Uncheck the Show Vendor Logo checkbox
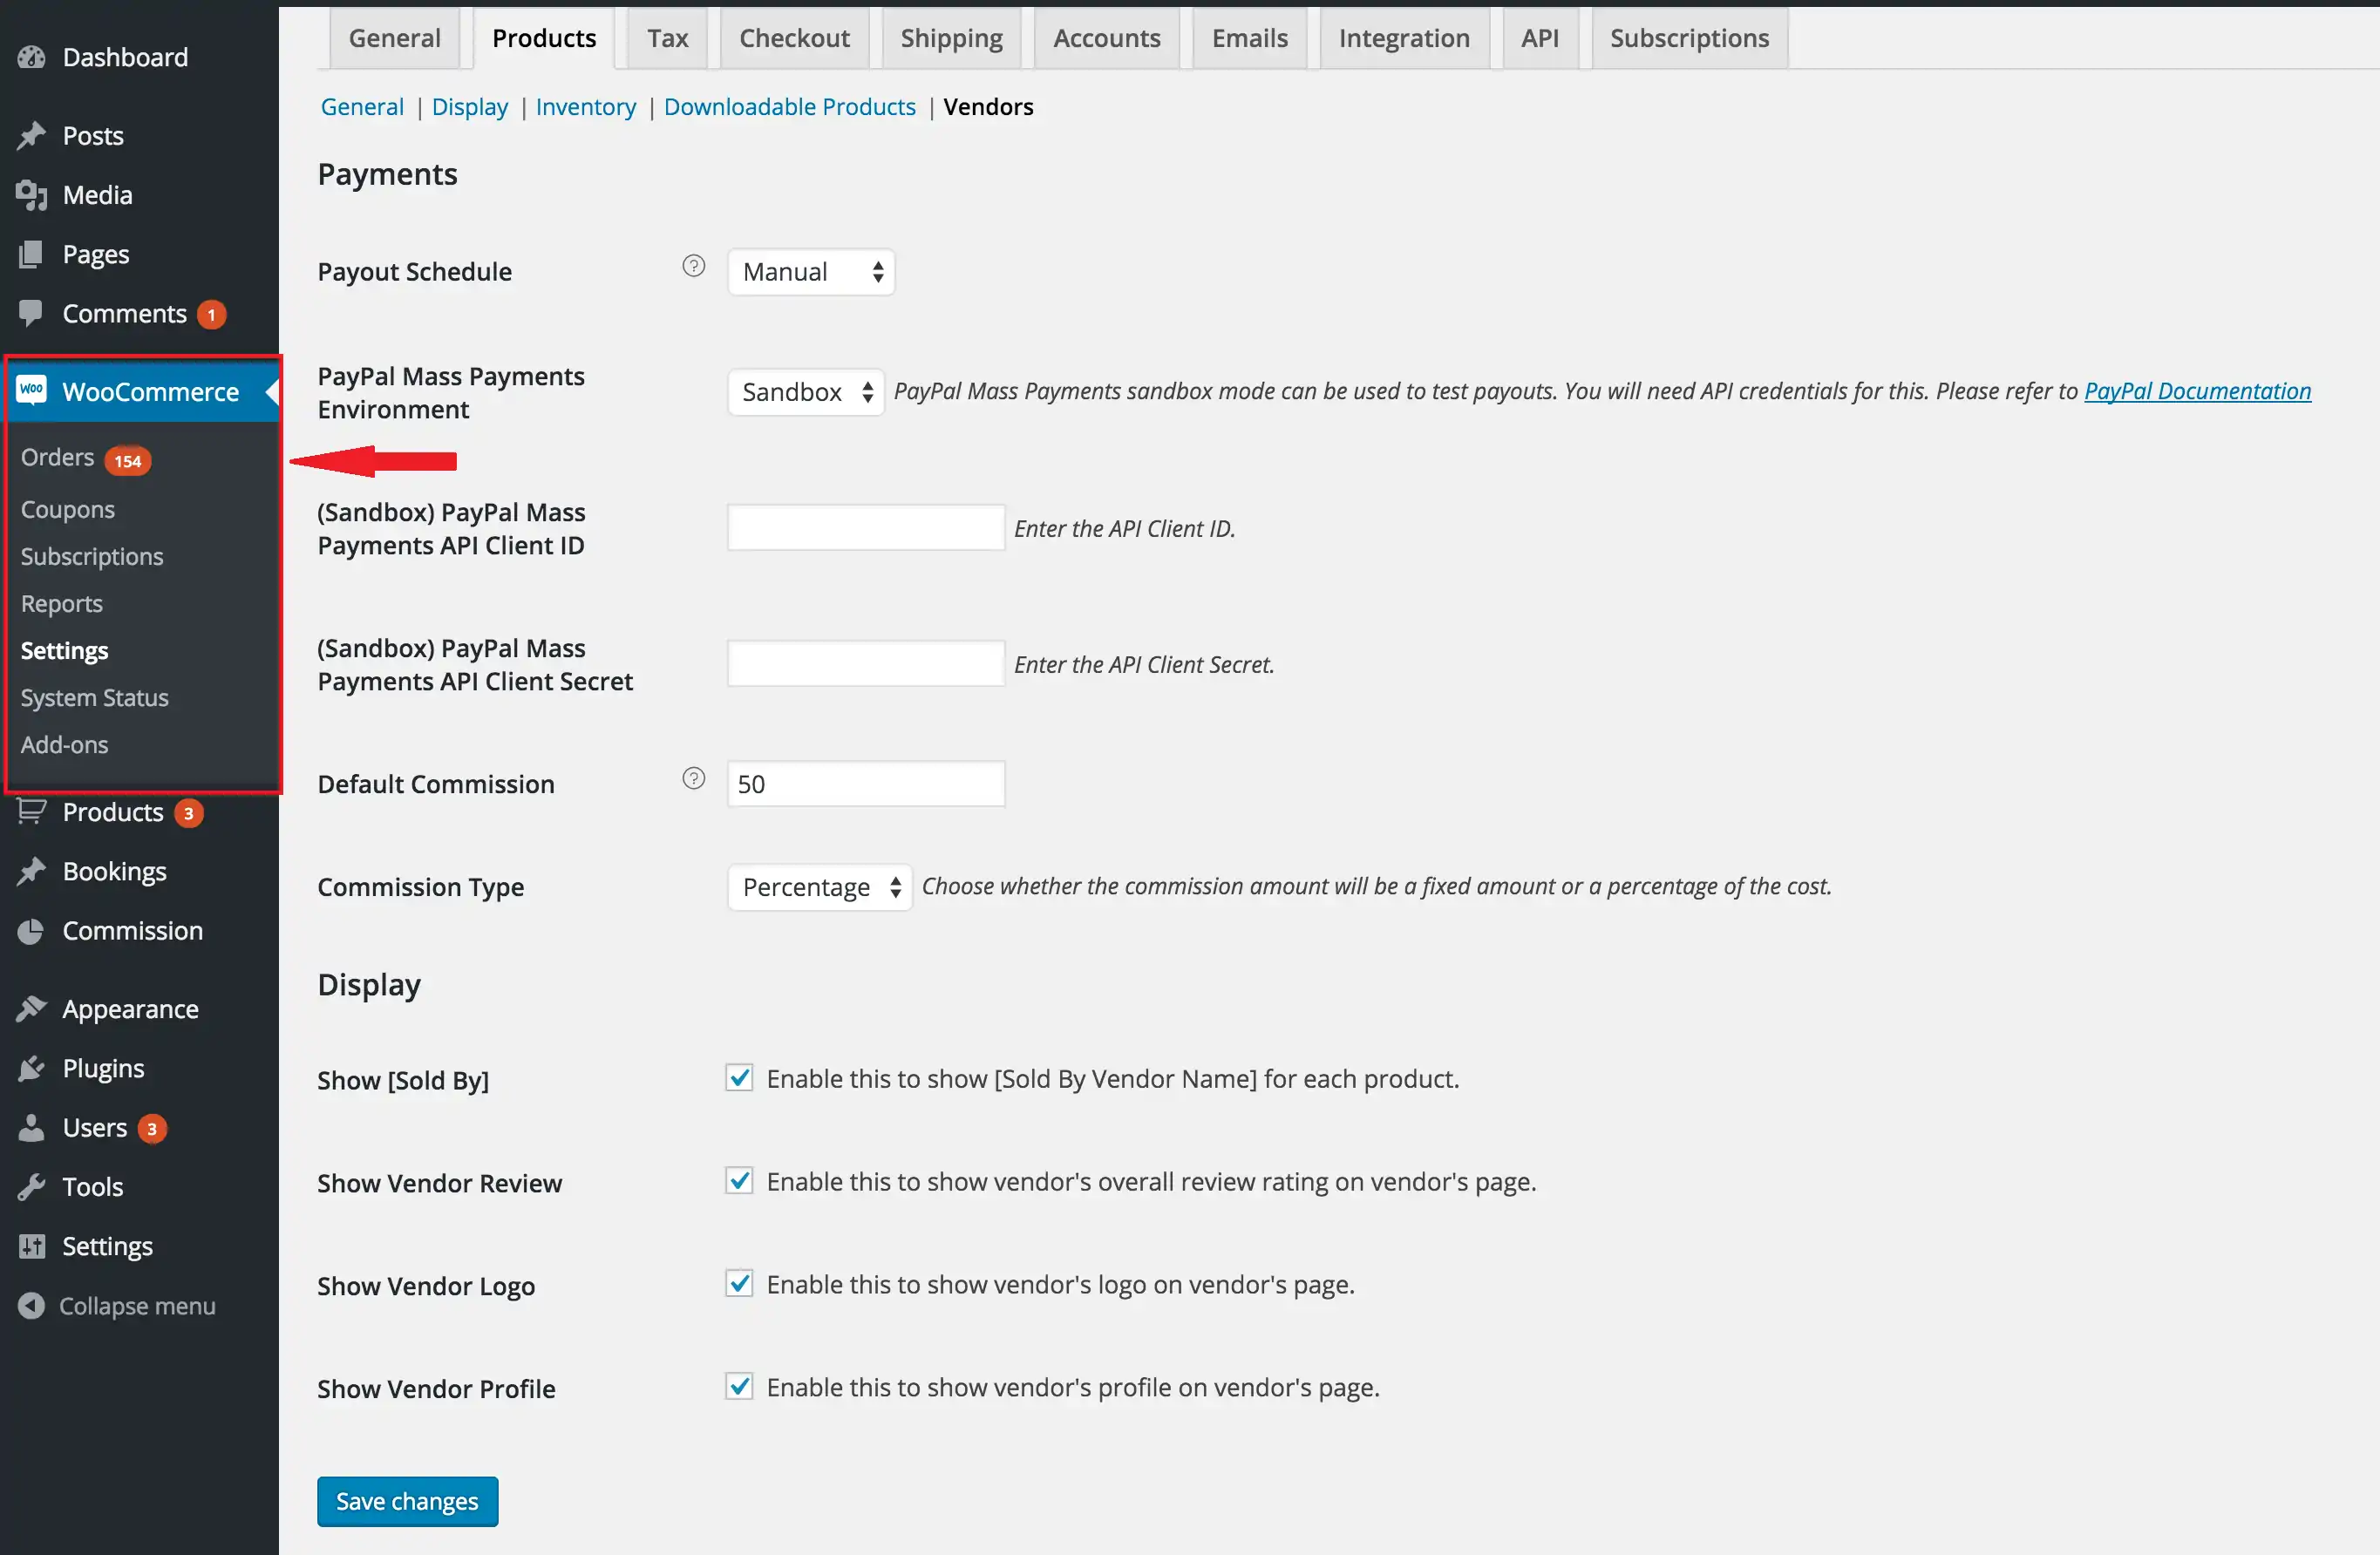The height and width of the screenshot is (1555, 2380). click(739, 1283)
